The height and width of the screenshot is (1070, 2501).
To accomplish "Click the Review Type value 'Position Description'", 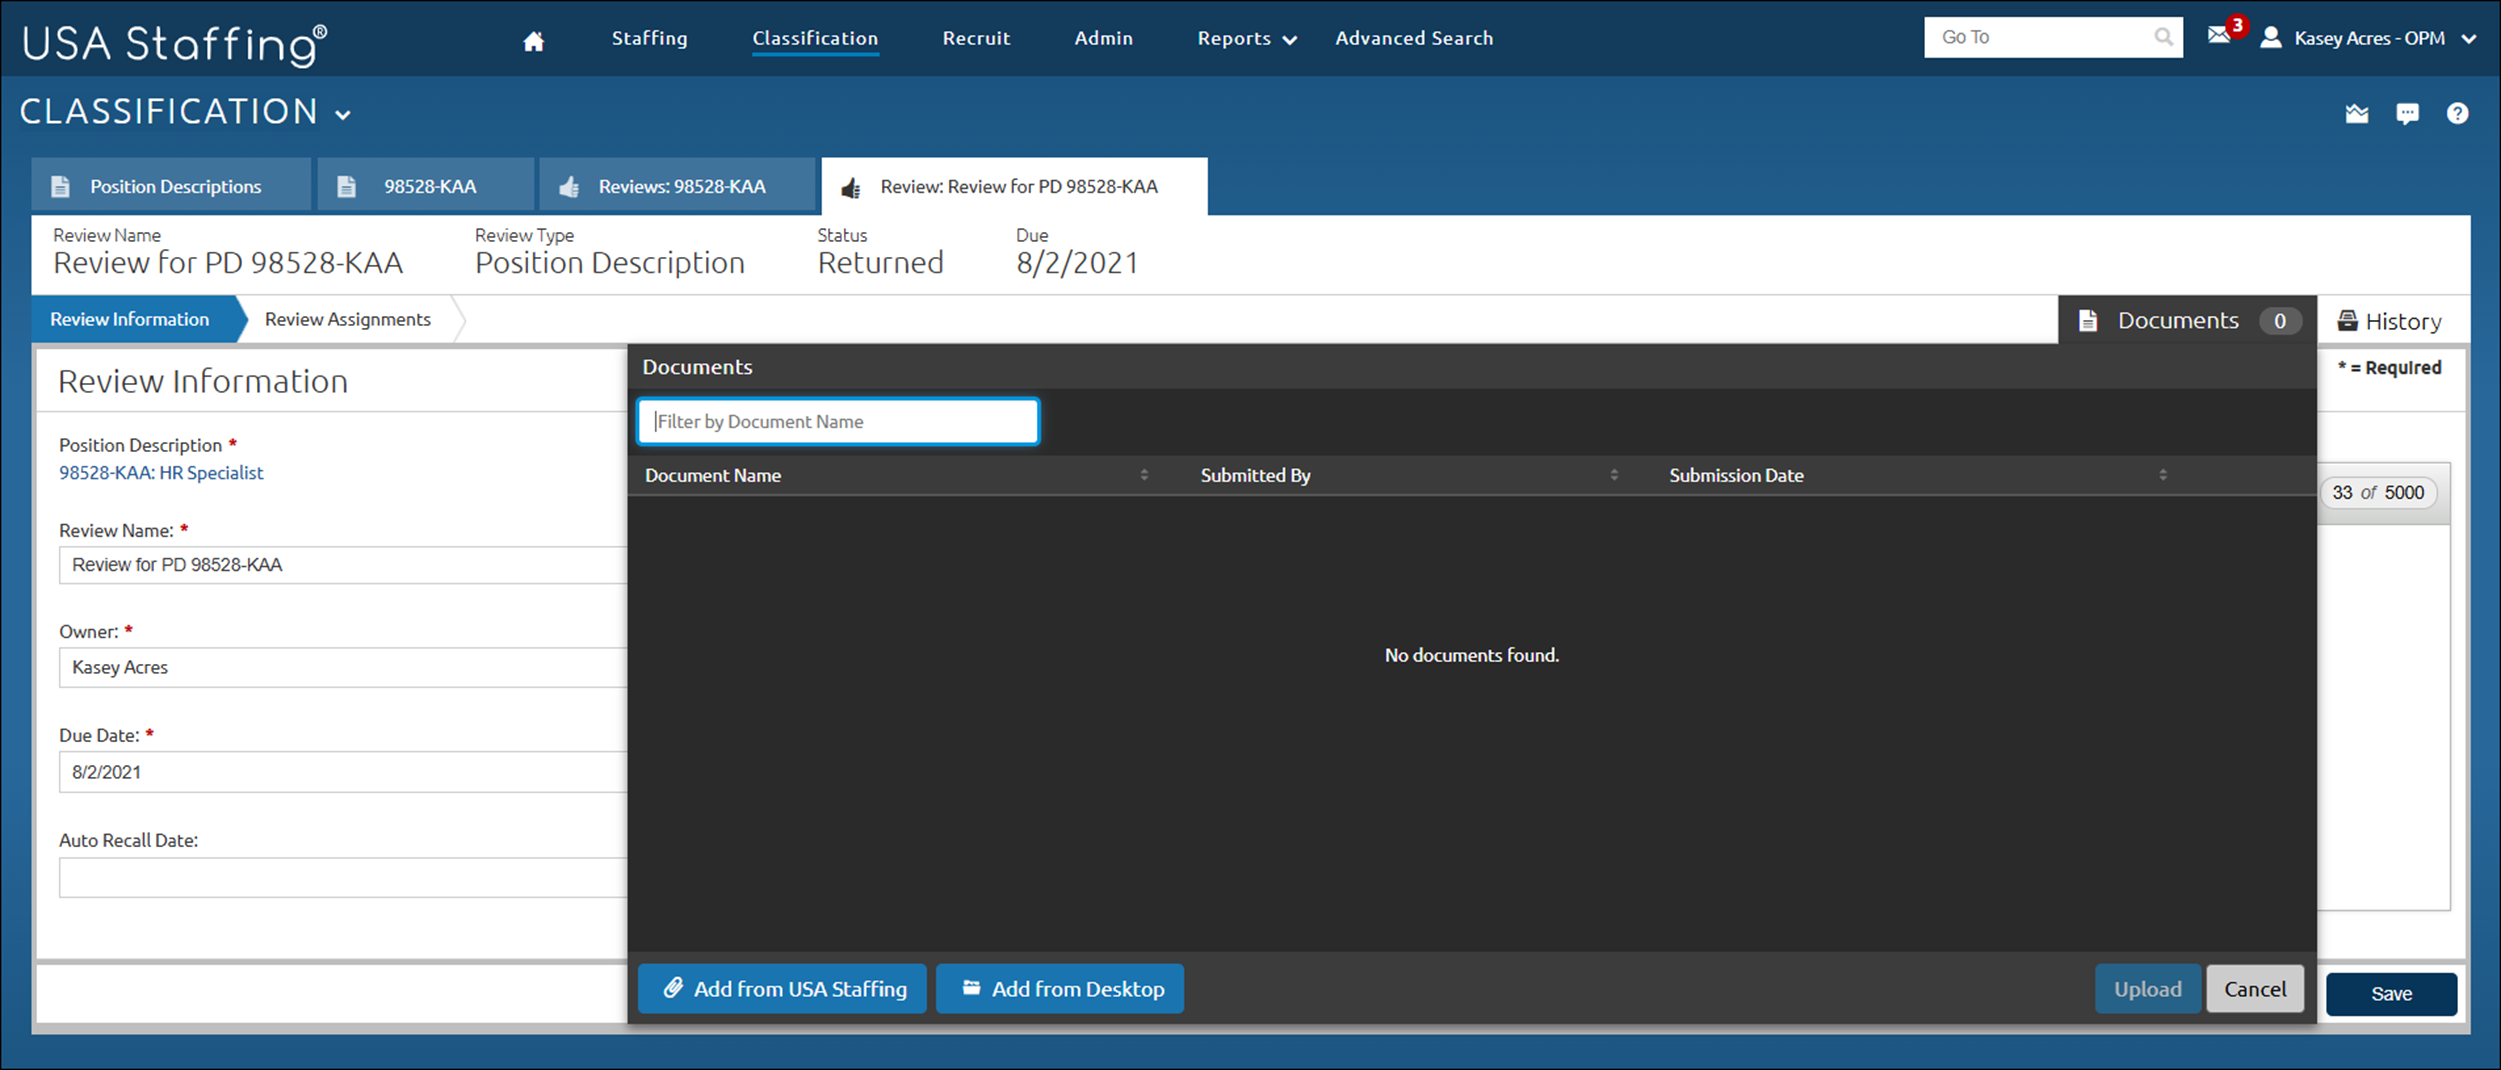I will tap(610, 263).
